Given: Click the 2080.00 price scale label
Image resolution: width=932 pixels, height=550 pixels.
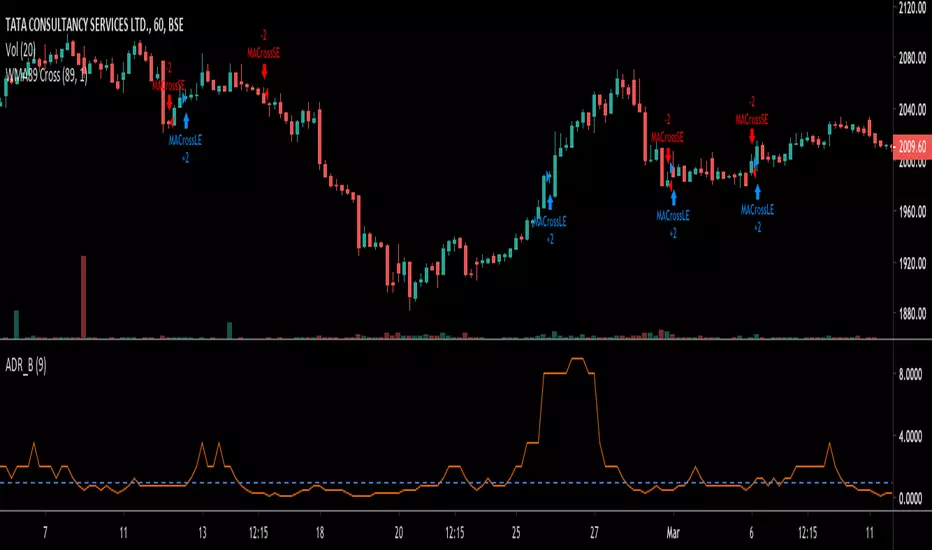Looking at the screenshot, I should pyautogui.click(x=912, y=58).
